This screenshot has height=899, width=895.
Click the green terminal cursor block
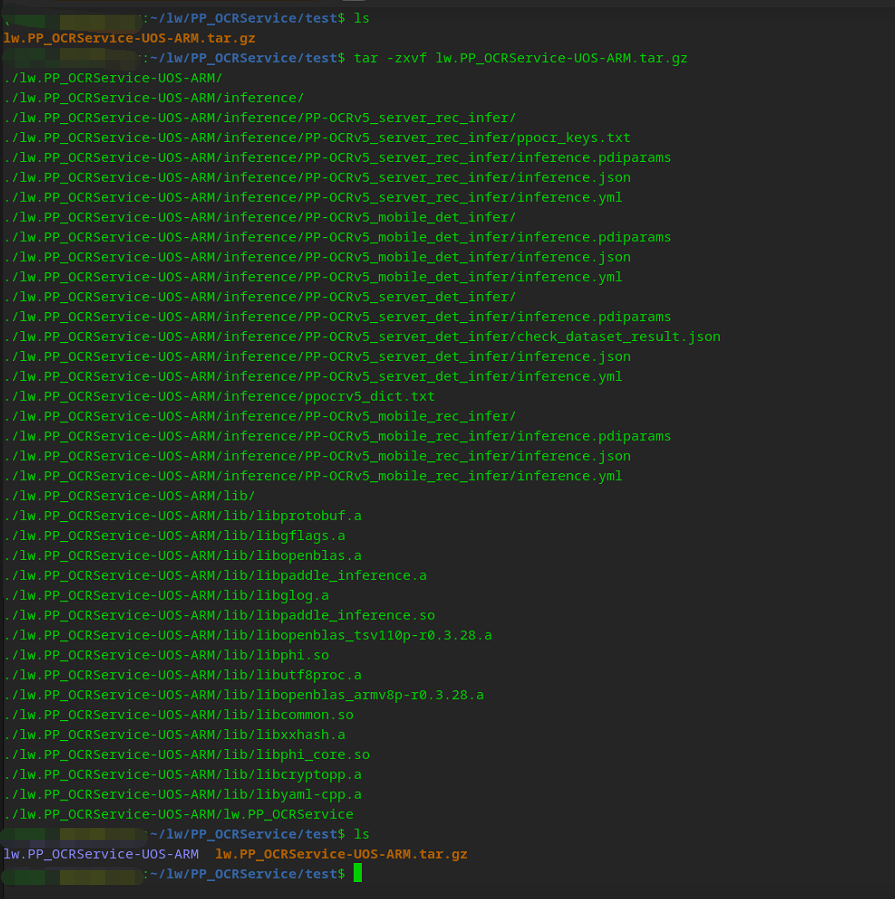[x=358, y=873]
